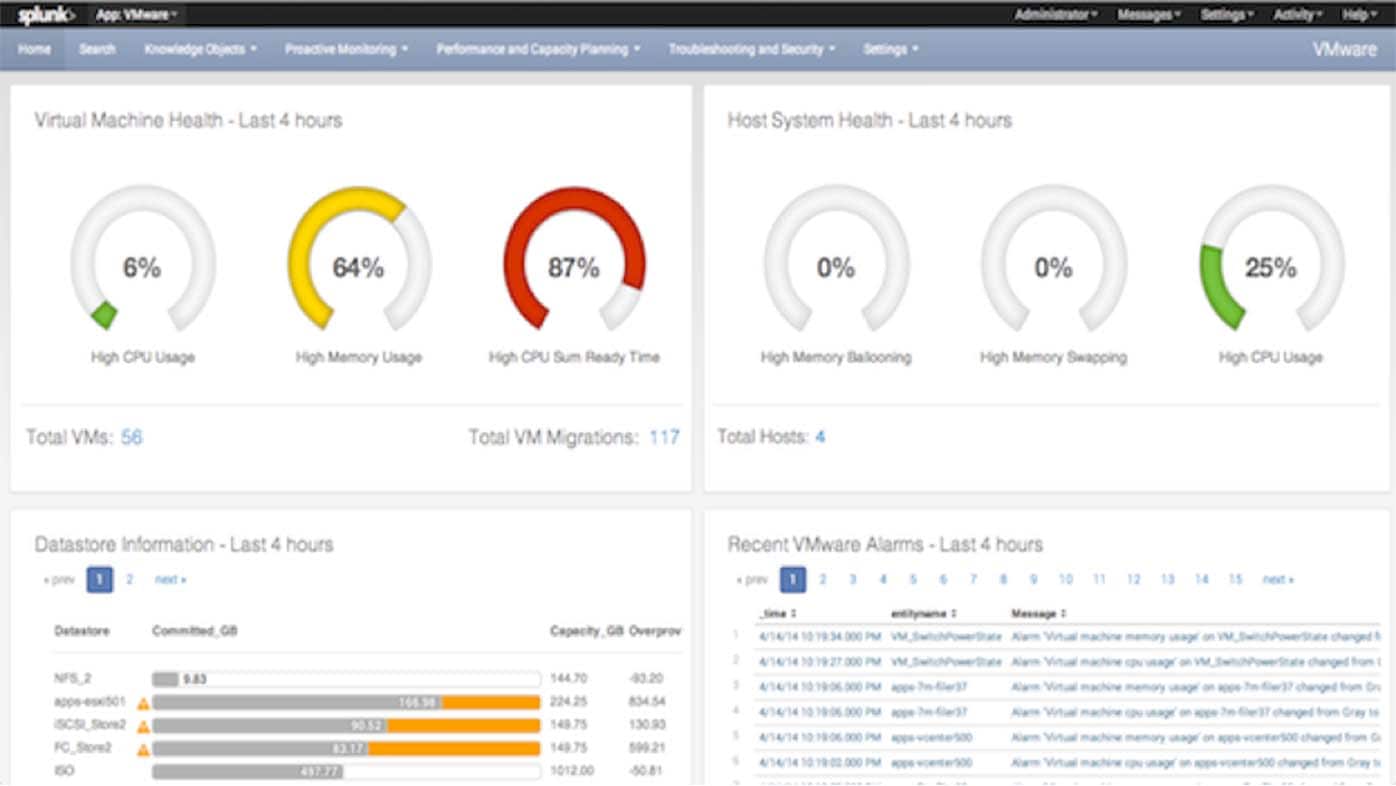Open the Search tab

97,49
